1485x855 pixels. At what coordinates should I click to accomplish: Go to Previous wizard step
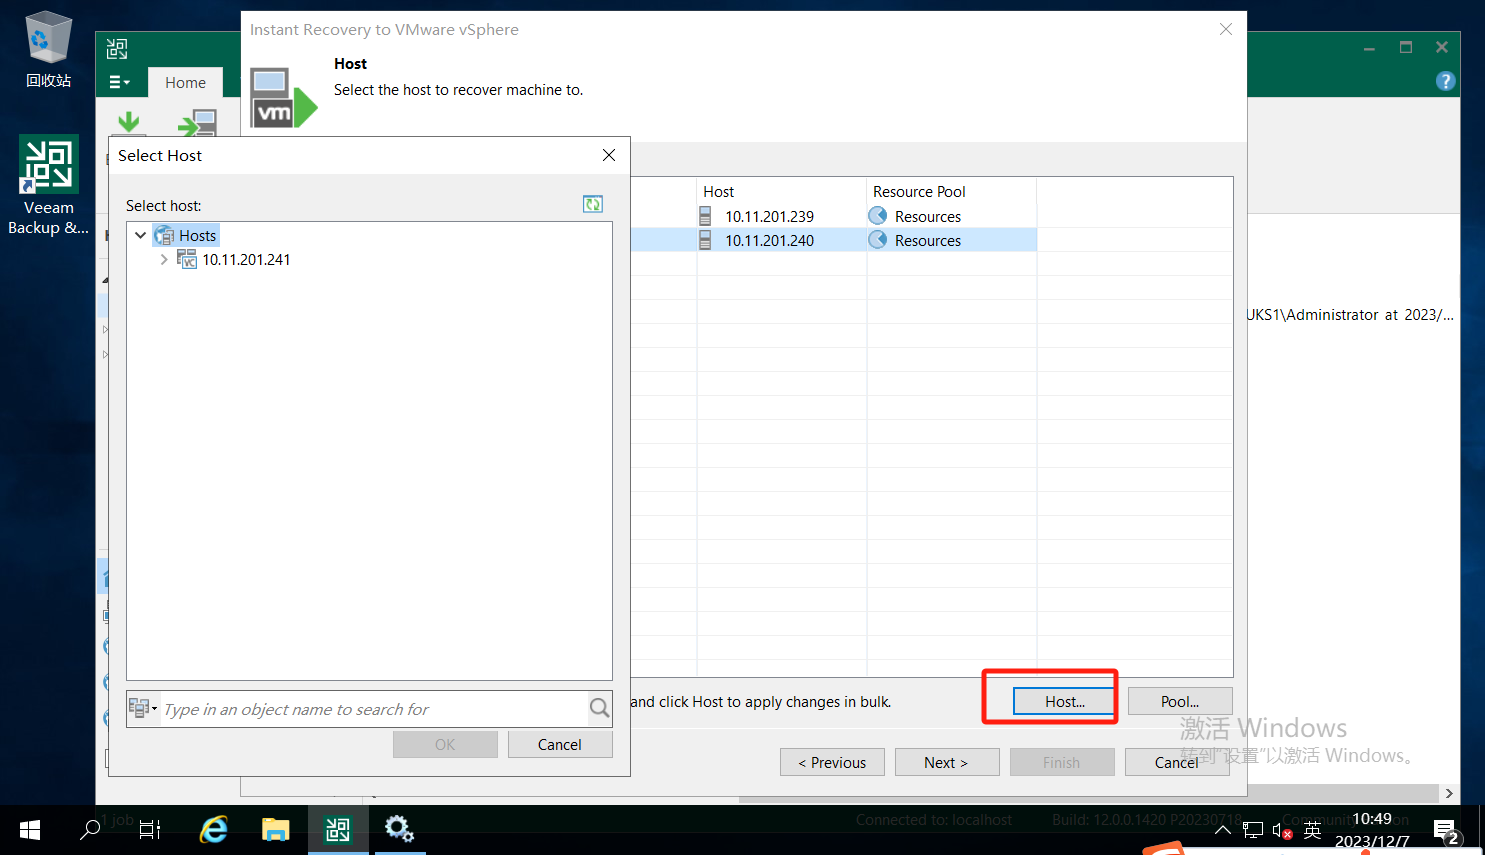click(832, 762)
